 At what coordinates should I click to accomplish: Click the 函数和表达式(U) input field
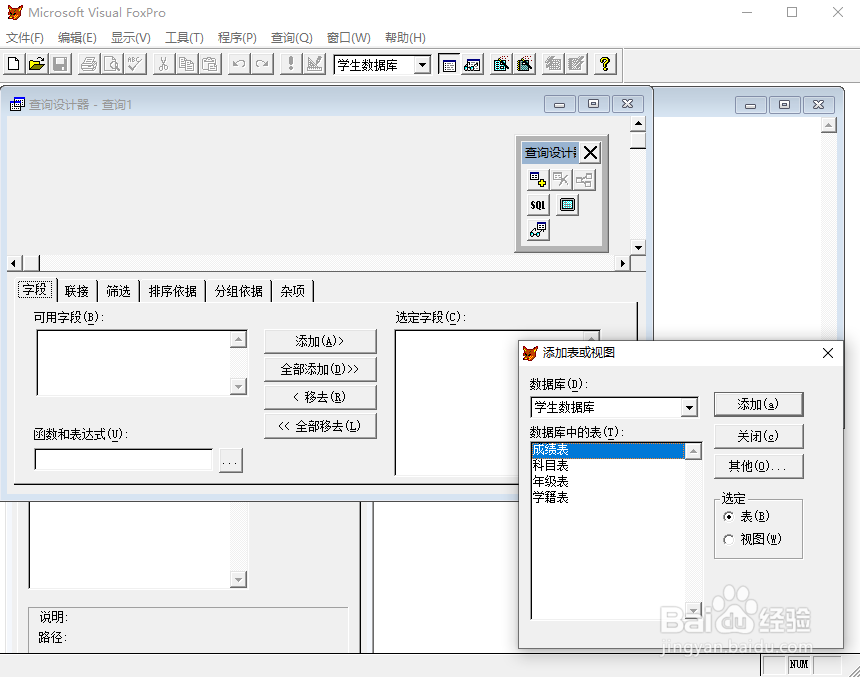[124, 460]
